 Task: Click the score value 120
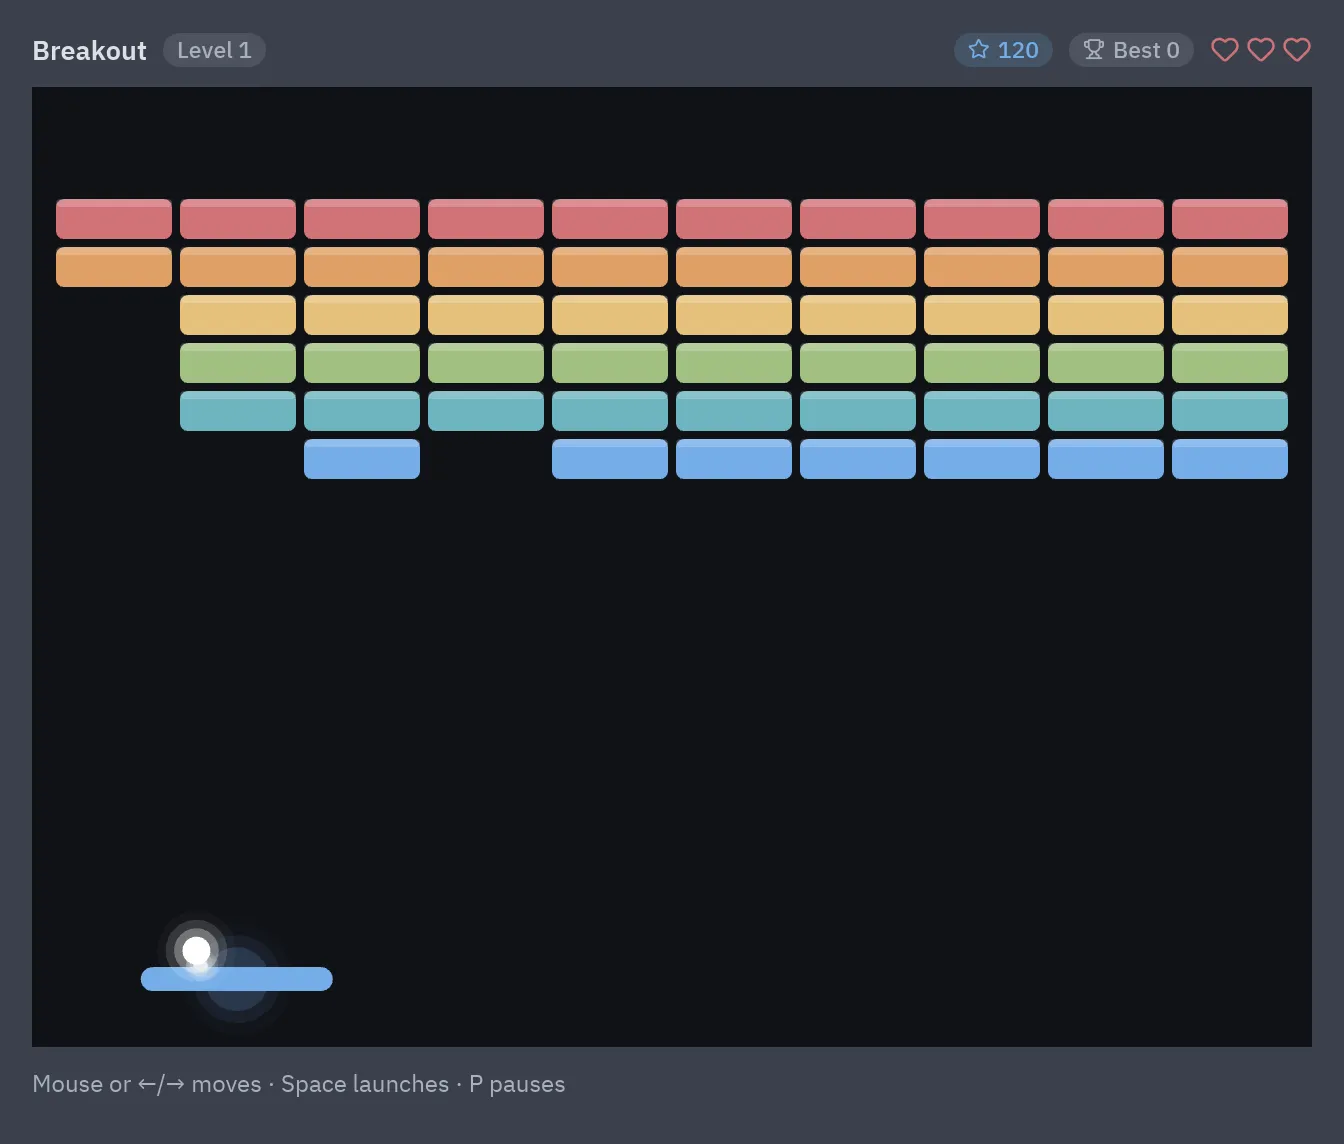click(1018, 50)
